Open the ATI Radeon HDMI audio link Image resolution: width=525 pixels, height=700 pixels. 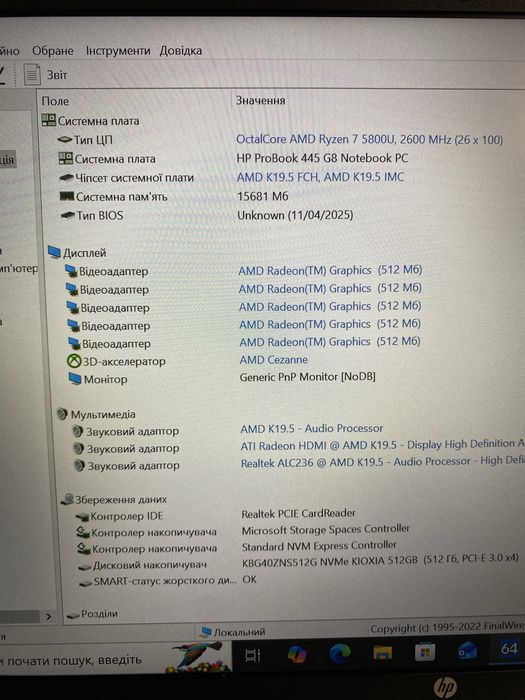coord(383,445)
